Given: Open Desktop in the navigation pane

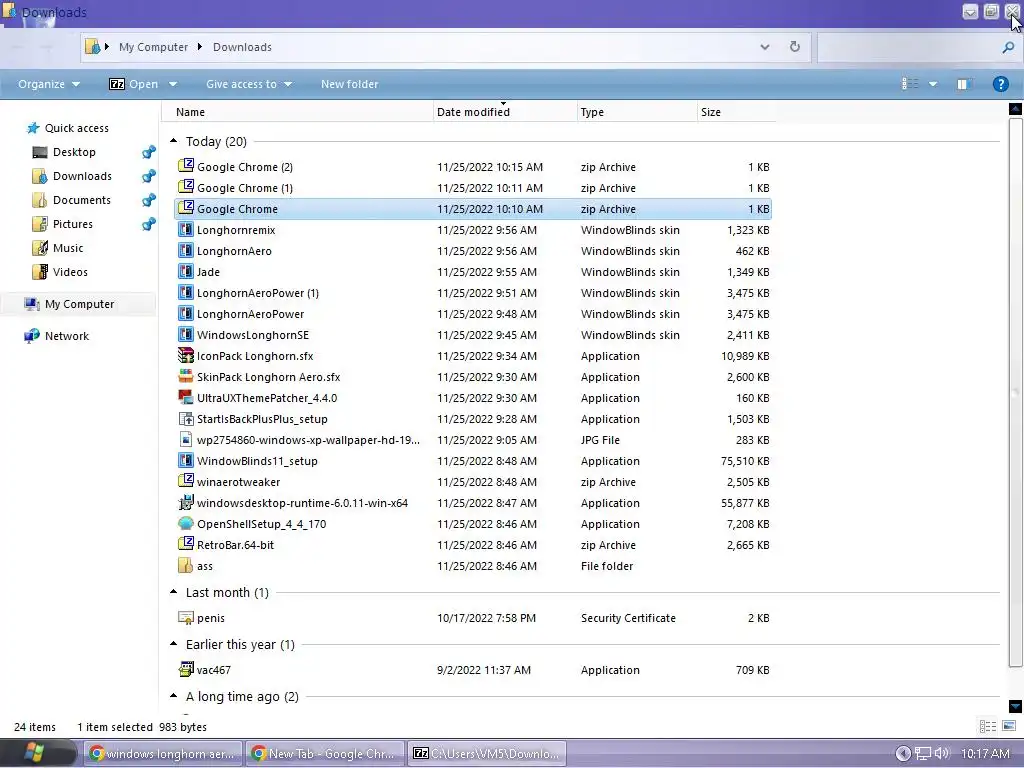Looking at the screenshot, I should [74, 152].
